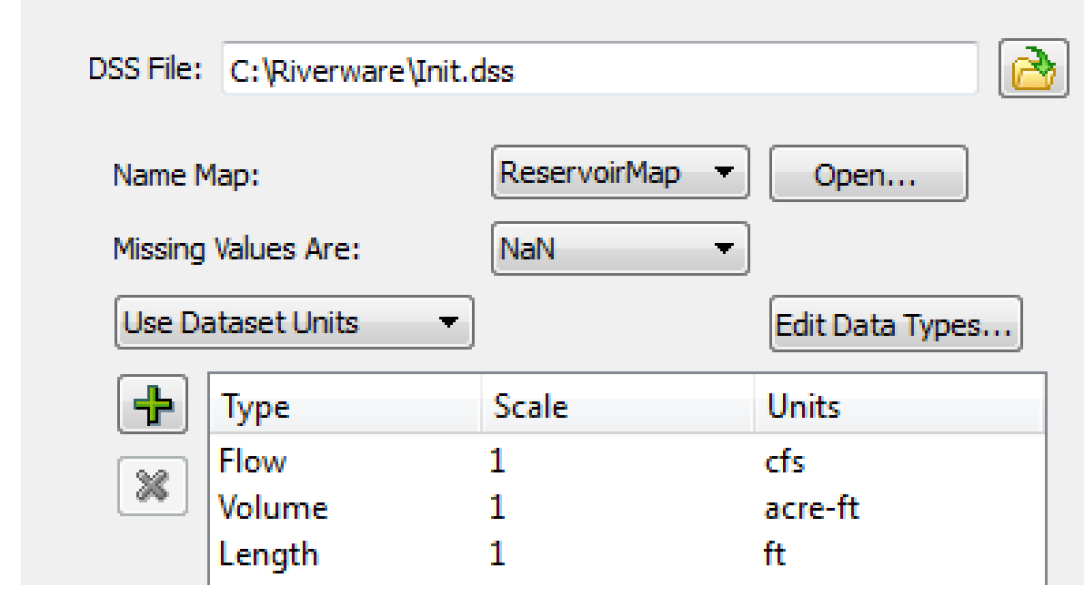Select the Length row in the table

[x=627, y=554]
